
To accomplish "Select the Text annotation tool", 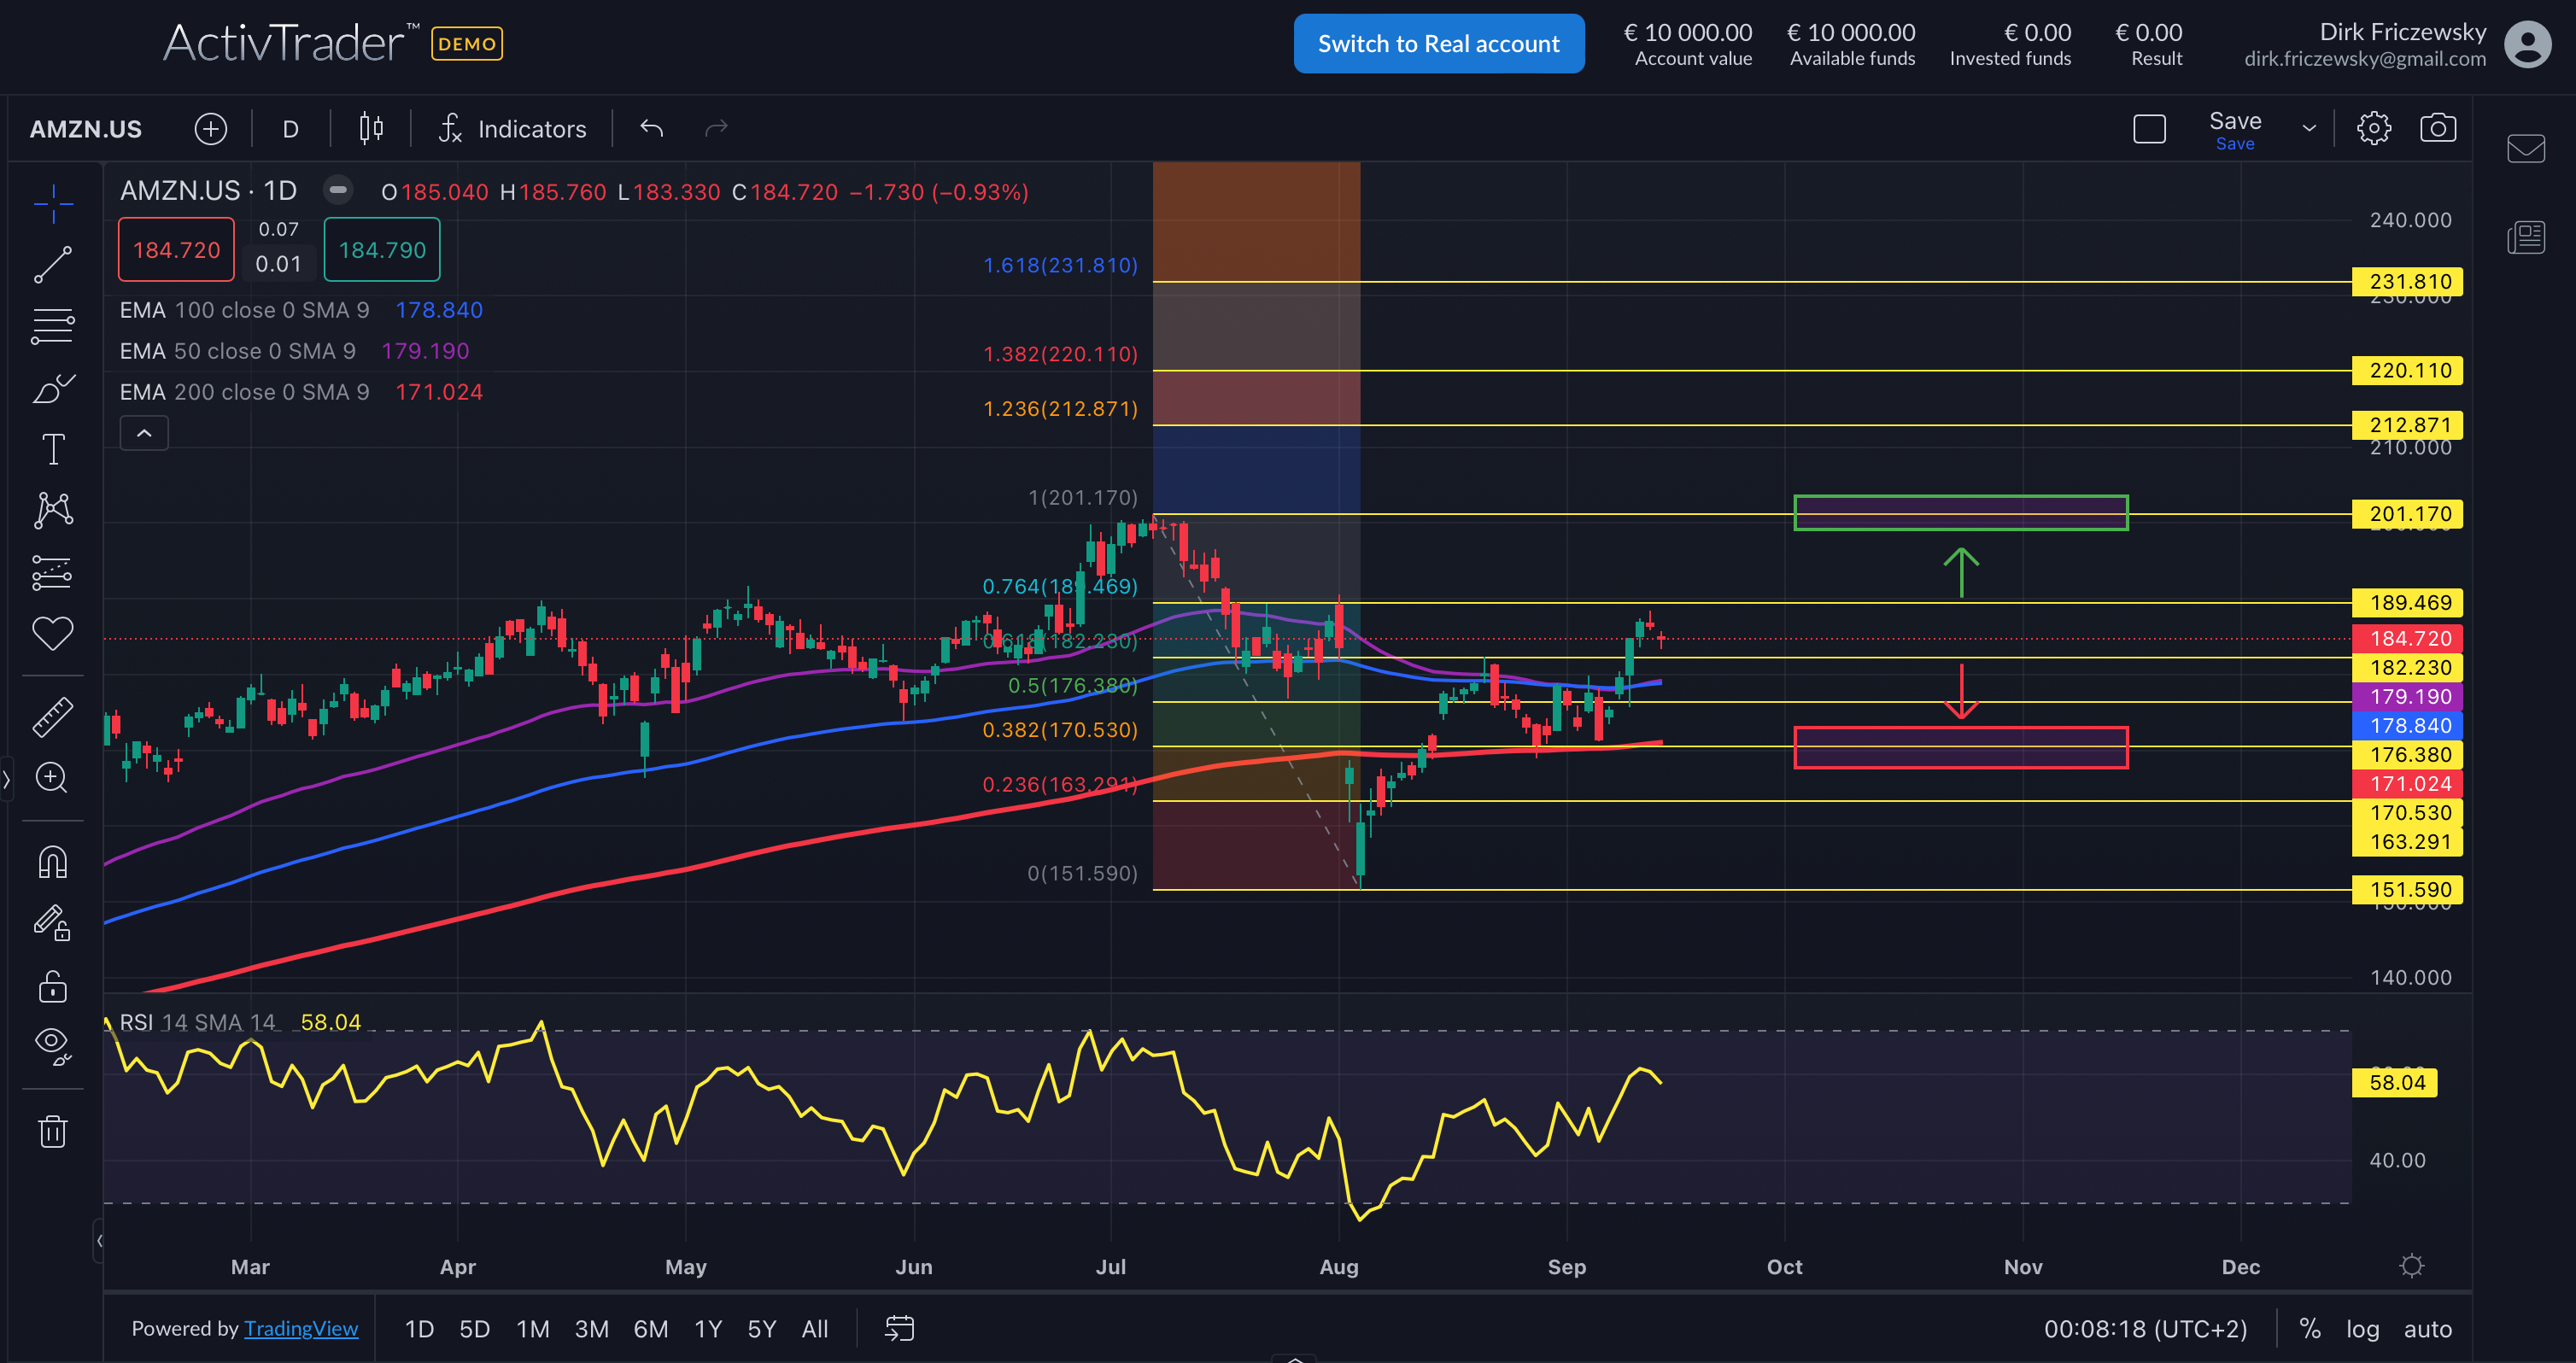I will point(53,449).
